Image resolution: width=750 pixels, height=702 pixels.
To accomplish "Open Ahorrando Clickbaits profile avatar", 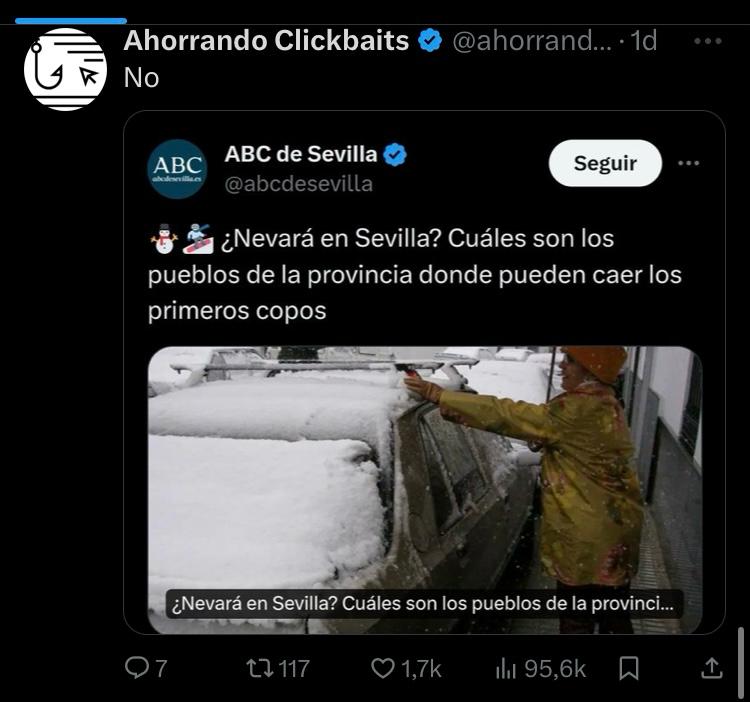I will (65, 69).
